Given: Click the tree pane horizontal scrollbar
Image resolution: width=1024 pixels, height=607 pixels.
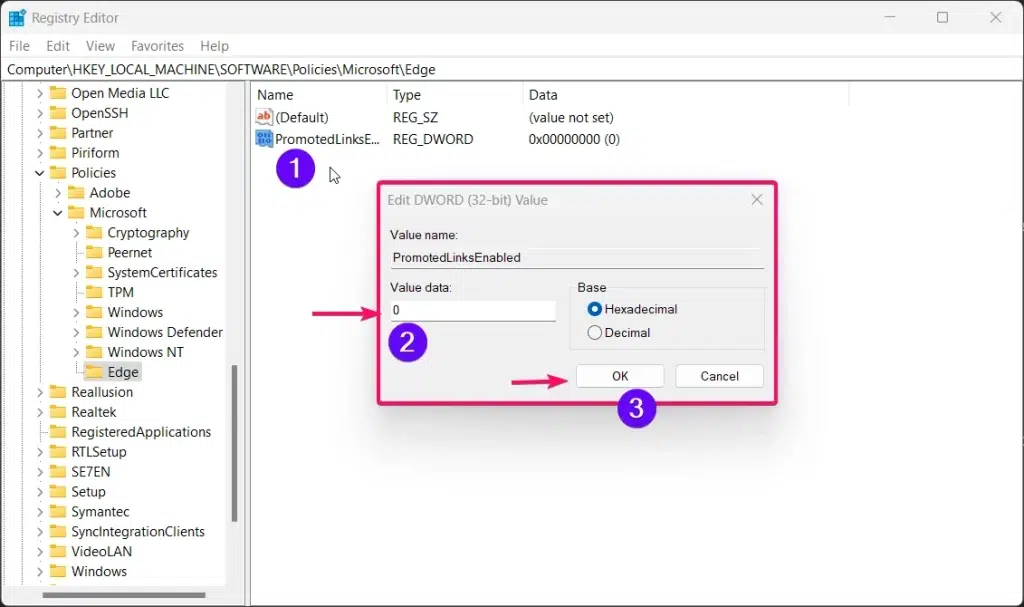Looking at the screenshot, I should pos(124,595).
